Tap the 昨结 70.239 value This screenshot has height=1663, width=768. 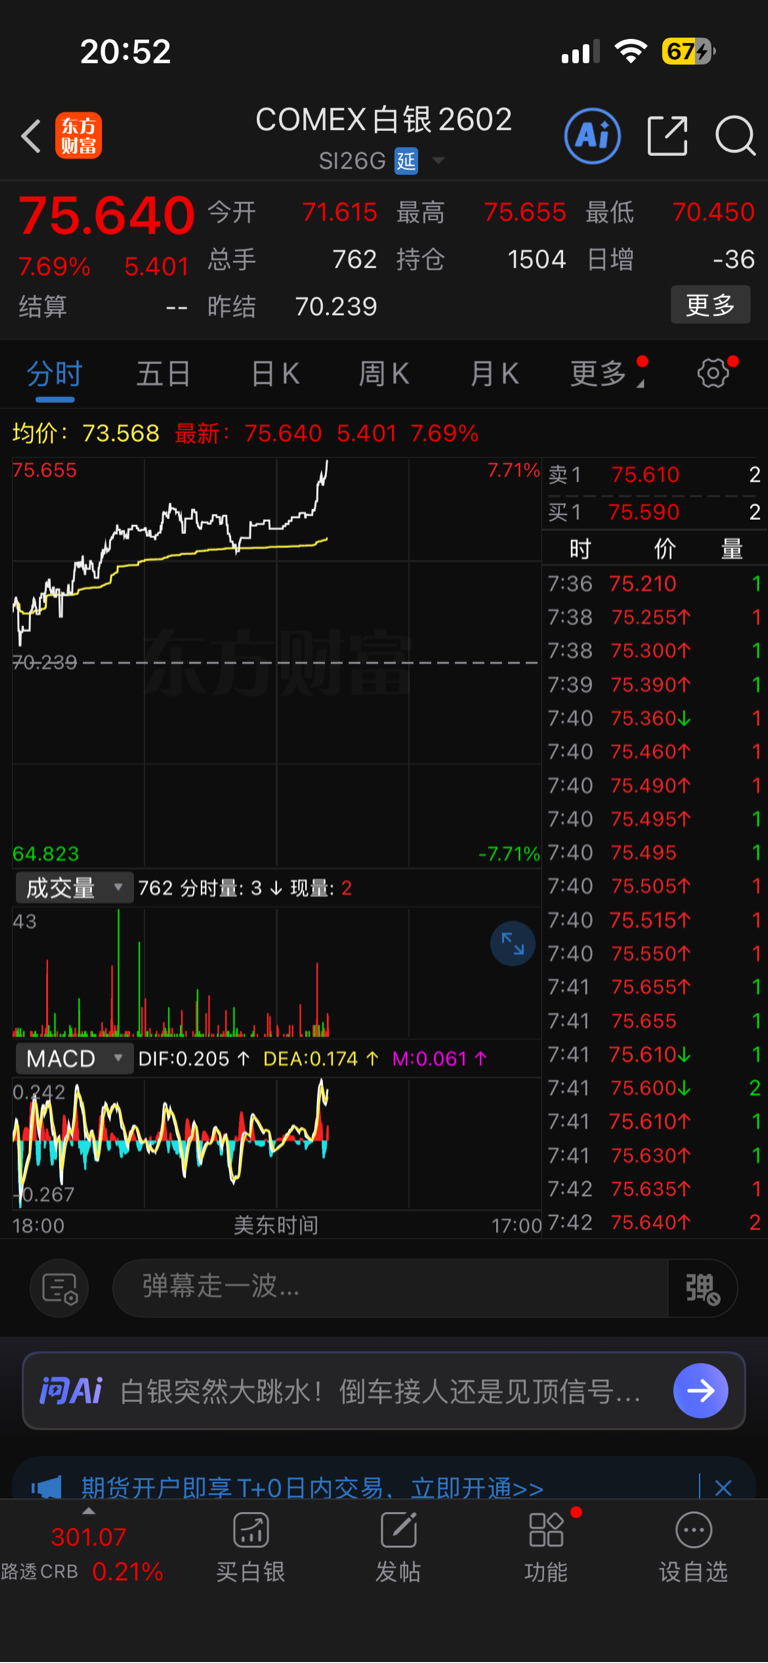click(x=336, y=306)
